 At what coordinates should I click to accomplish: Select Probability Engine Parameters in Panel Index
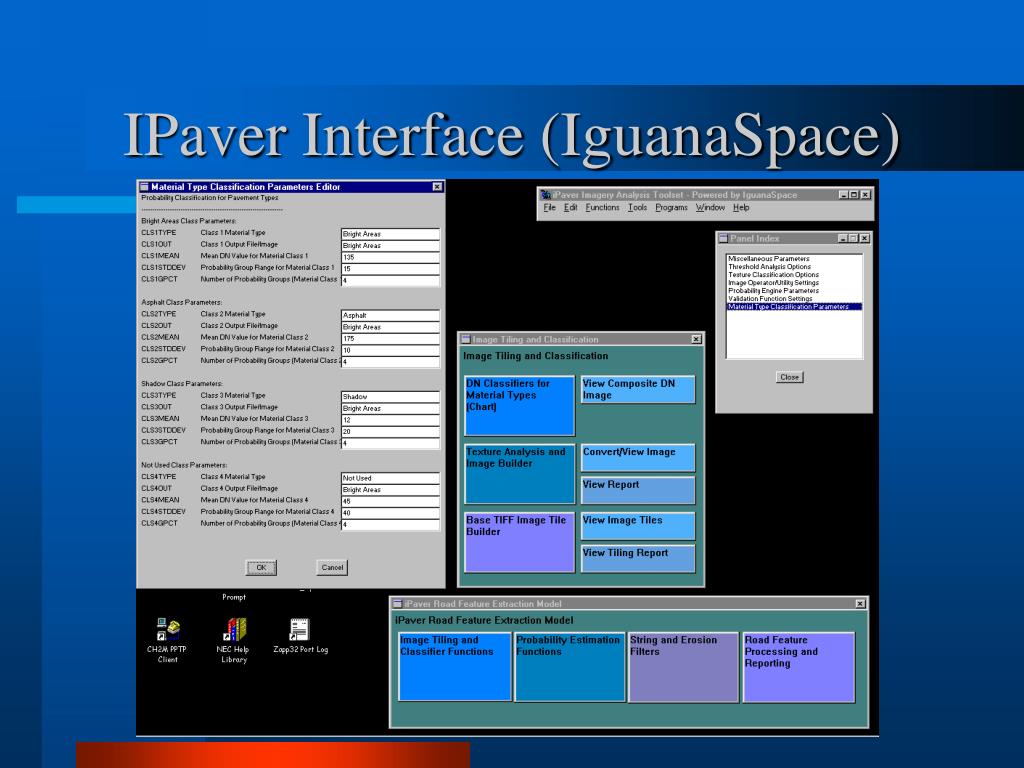tap(794, 291)
